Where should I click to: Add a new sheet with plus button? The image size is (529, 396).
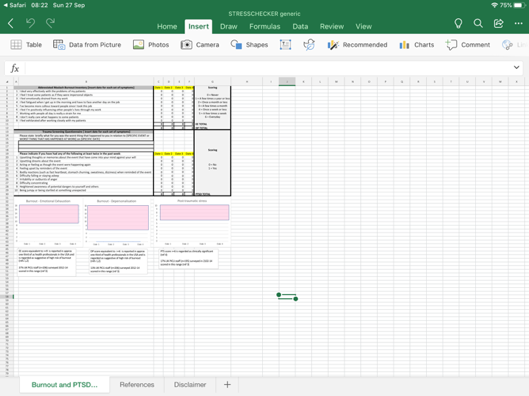[227, 385]
